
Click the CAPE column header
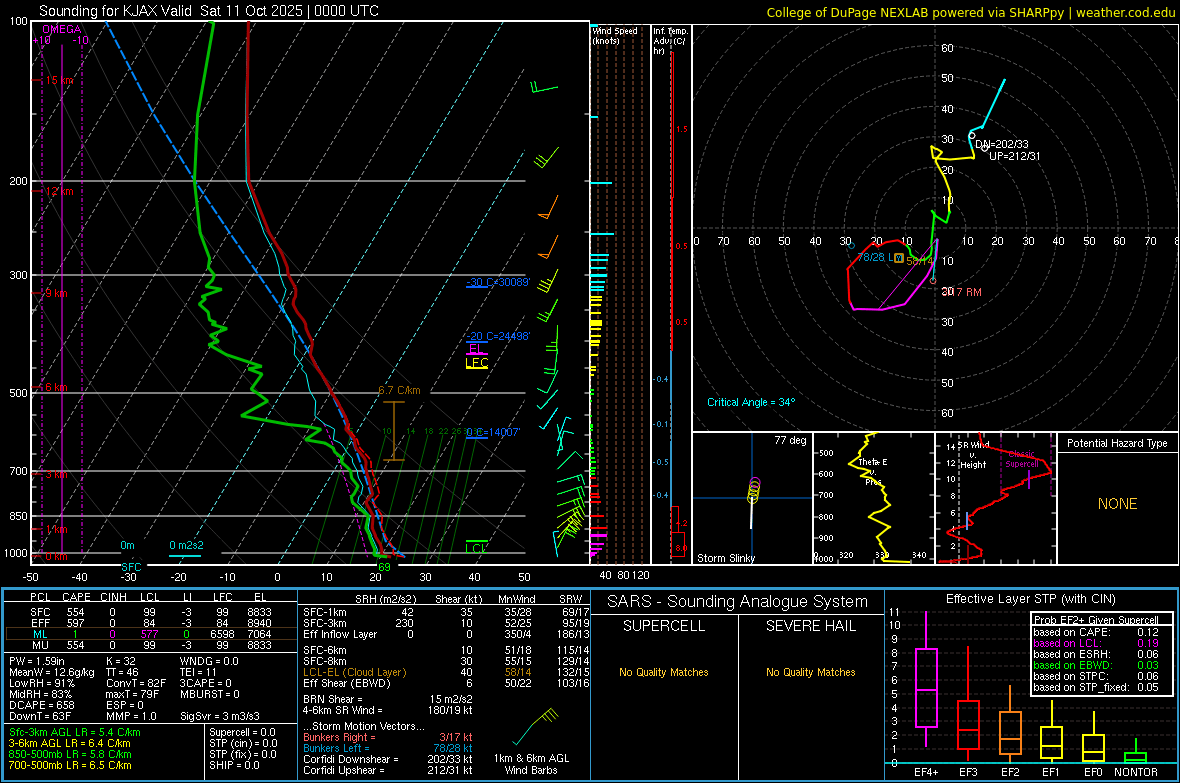point(76,597)
